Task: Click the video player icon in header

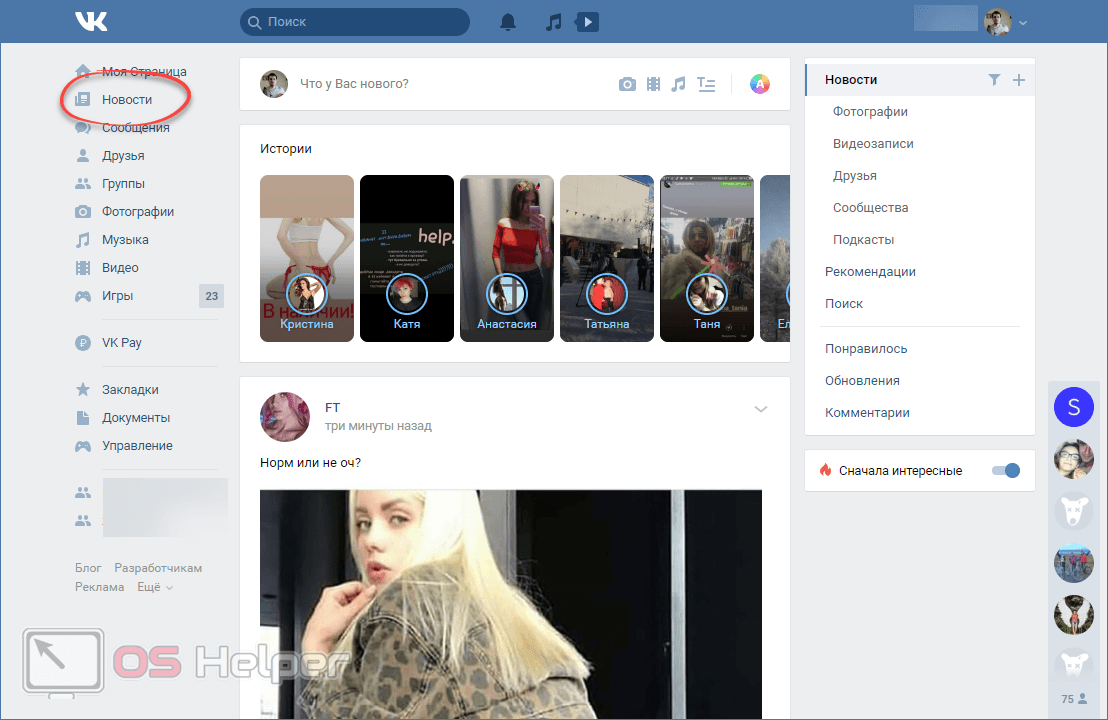Action: point(587,22)
